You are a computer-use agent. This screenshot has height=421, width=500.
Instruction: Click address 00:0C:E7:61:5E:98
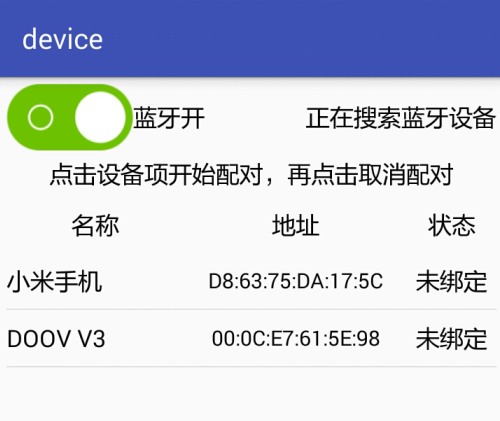(x=296, y=338)
